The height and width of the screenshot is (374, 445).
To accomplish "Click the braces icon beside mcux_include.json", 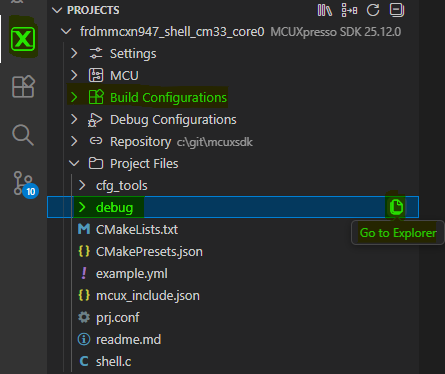I will (x=84, y=295).
